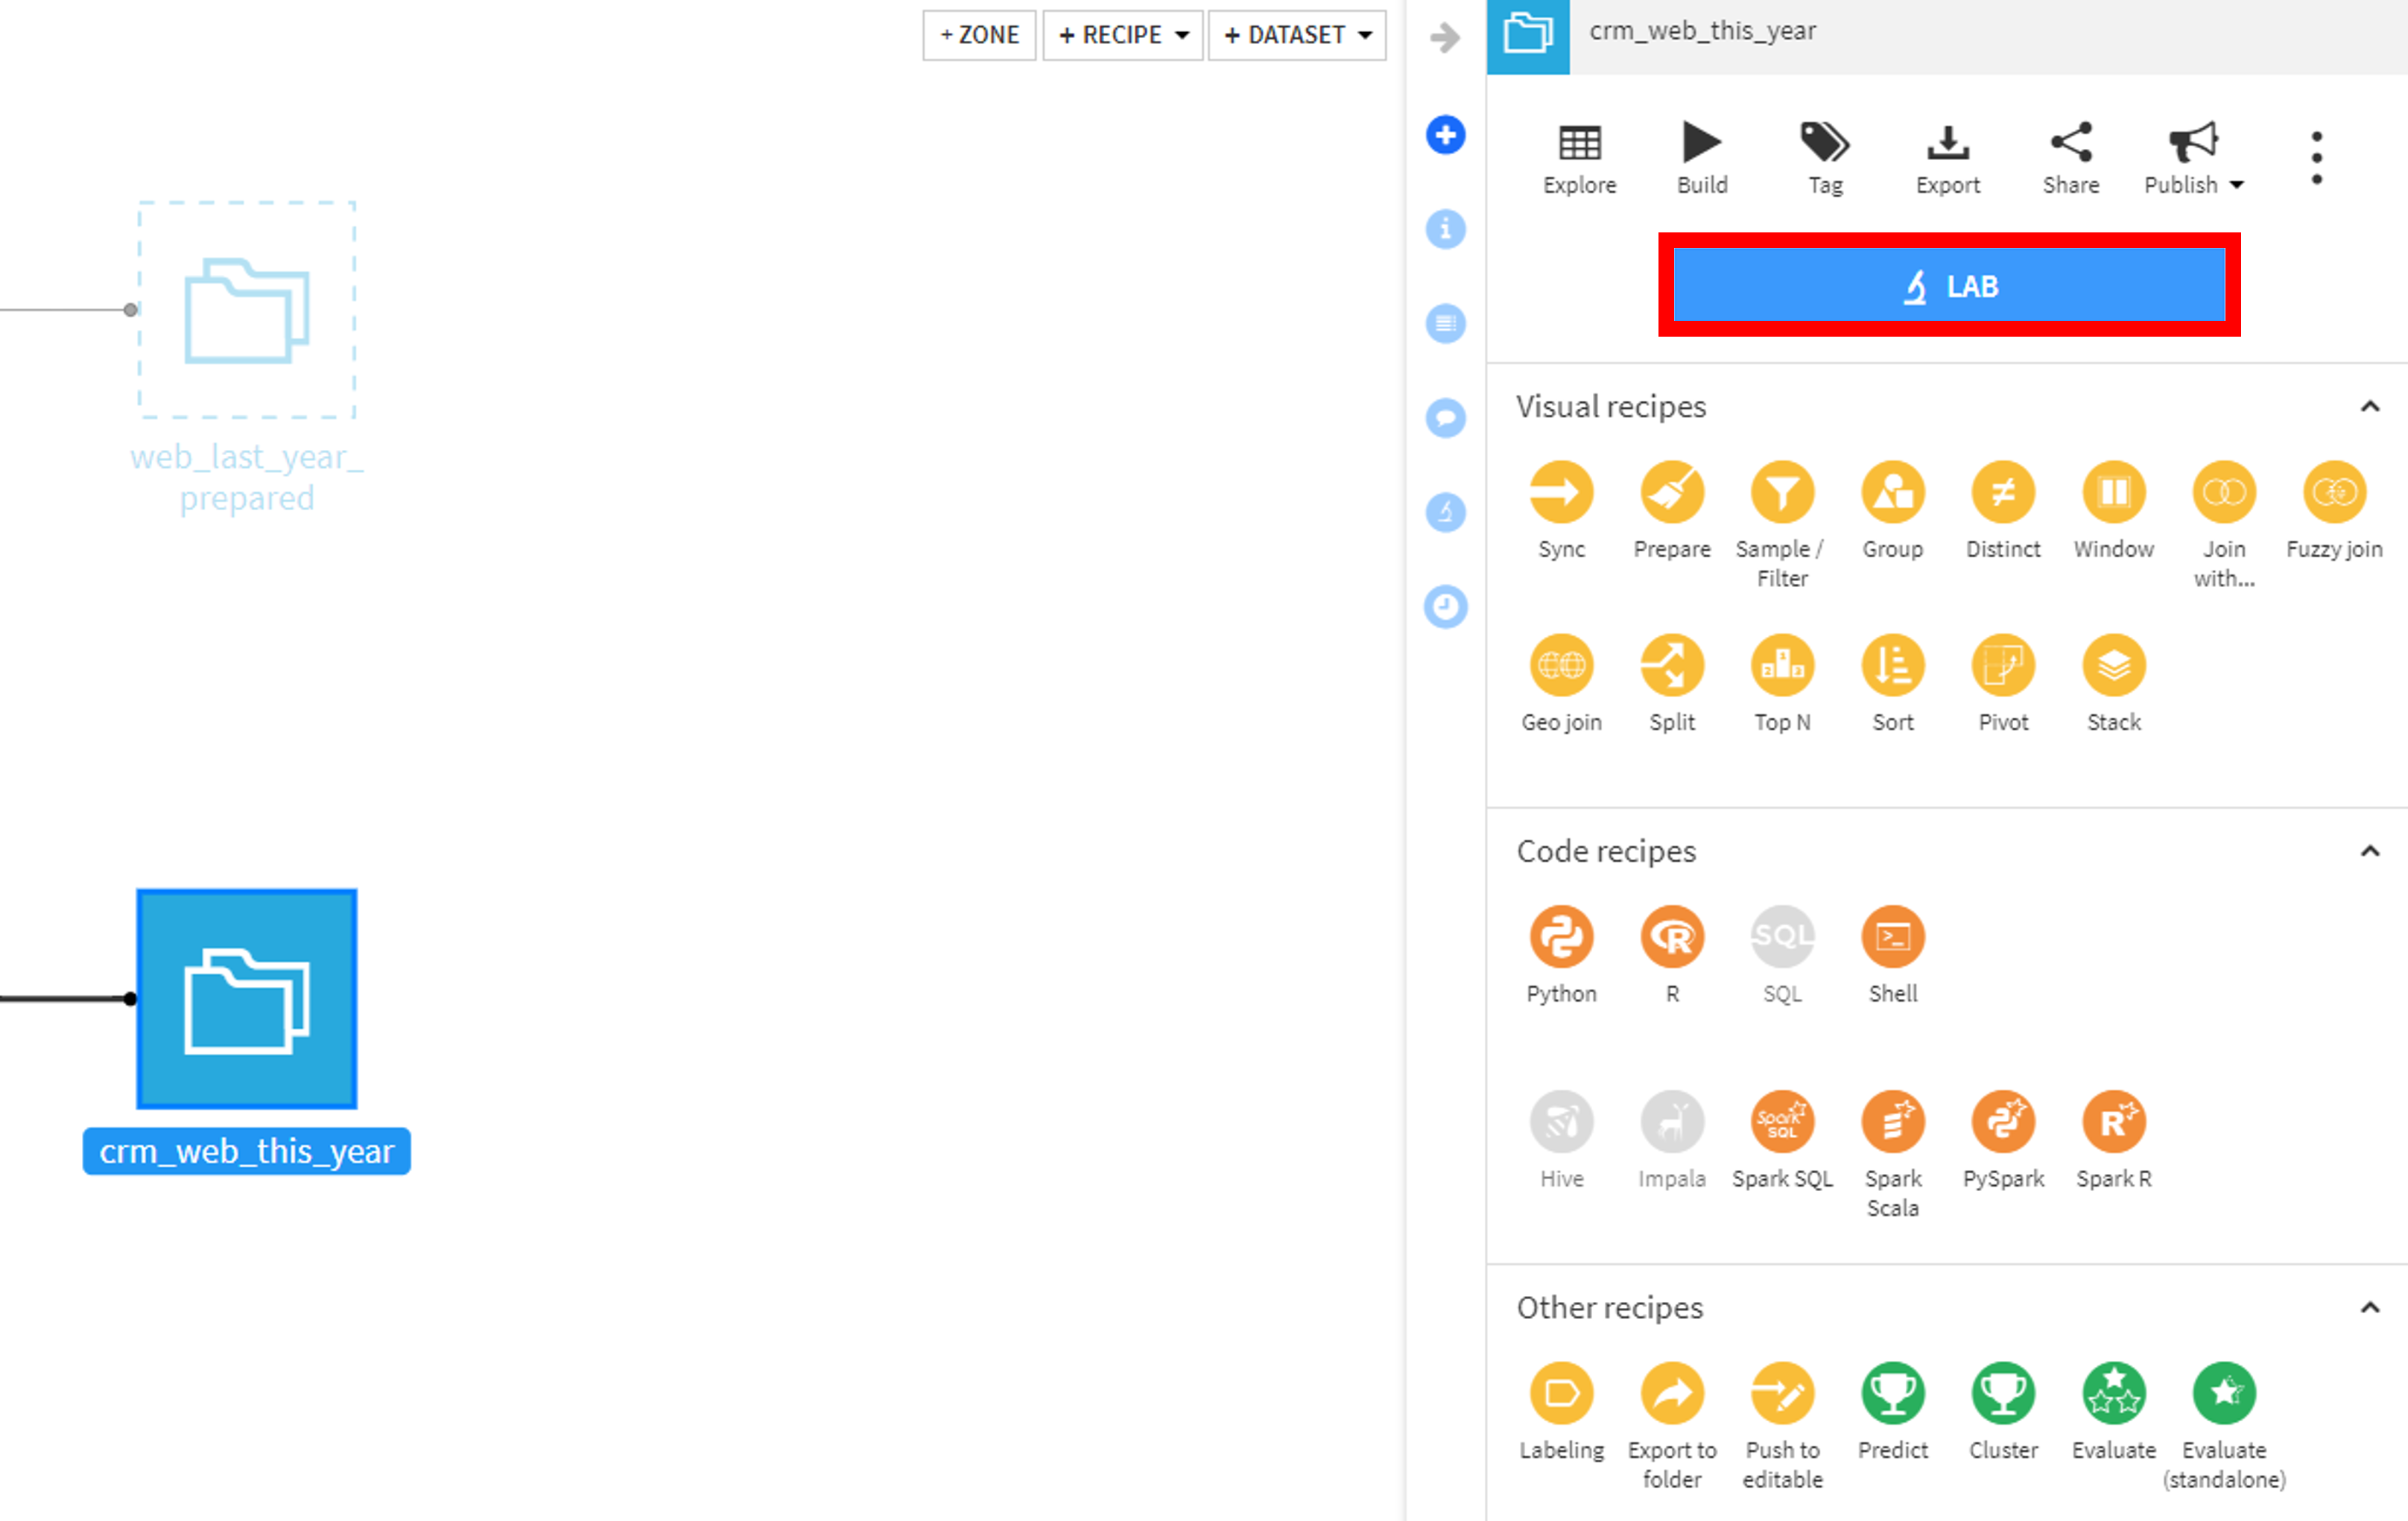
Task: Collapse the Code recipes section
Action: point(2370,851)
